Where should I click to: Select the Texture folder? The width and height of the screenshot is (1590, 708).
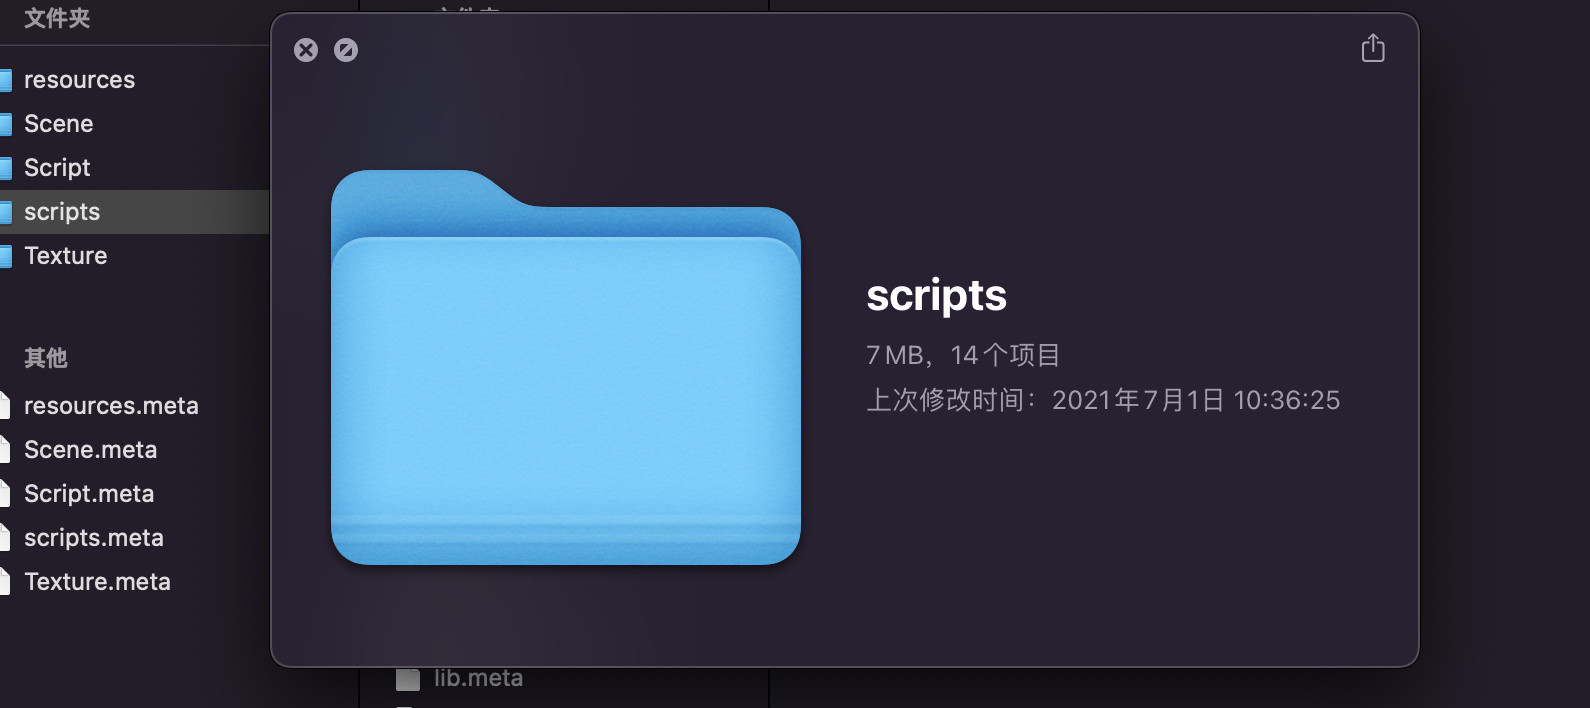click(65, 256)
